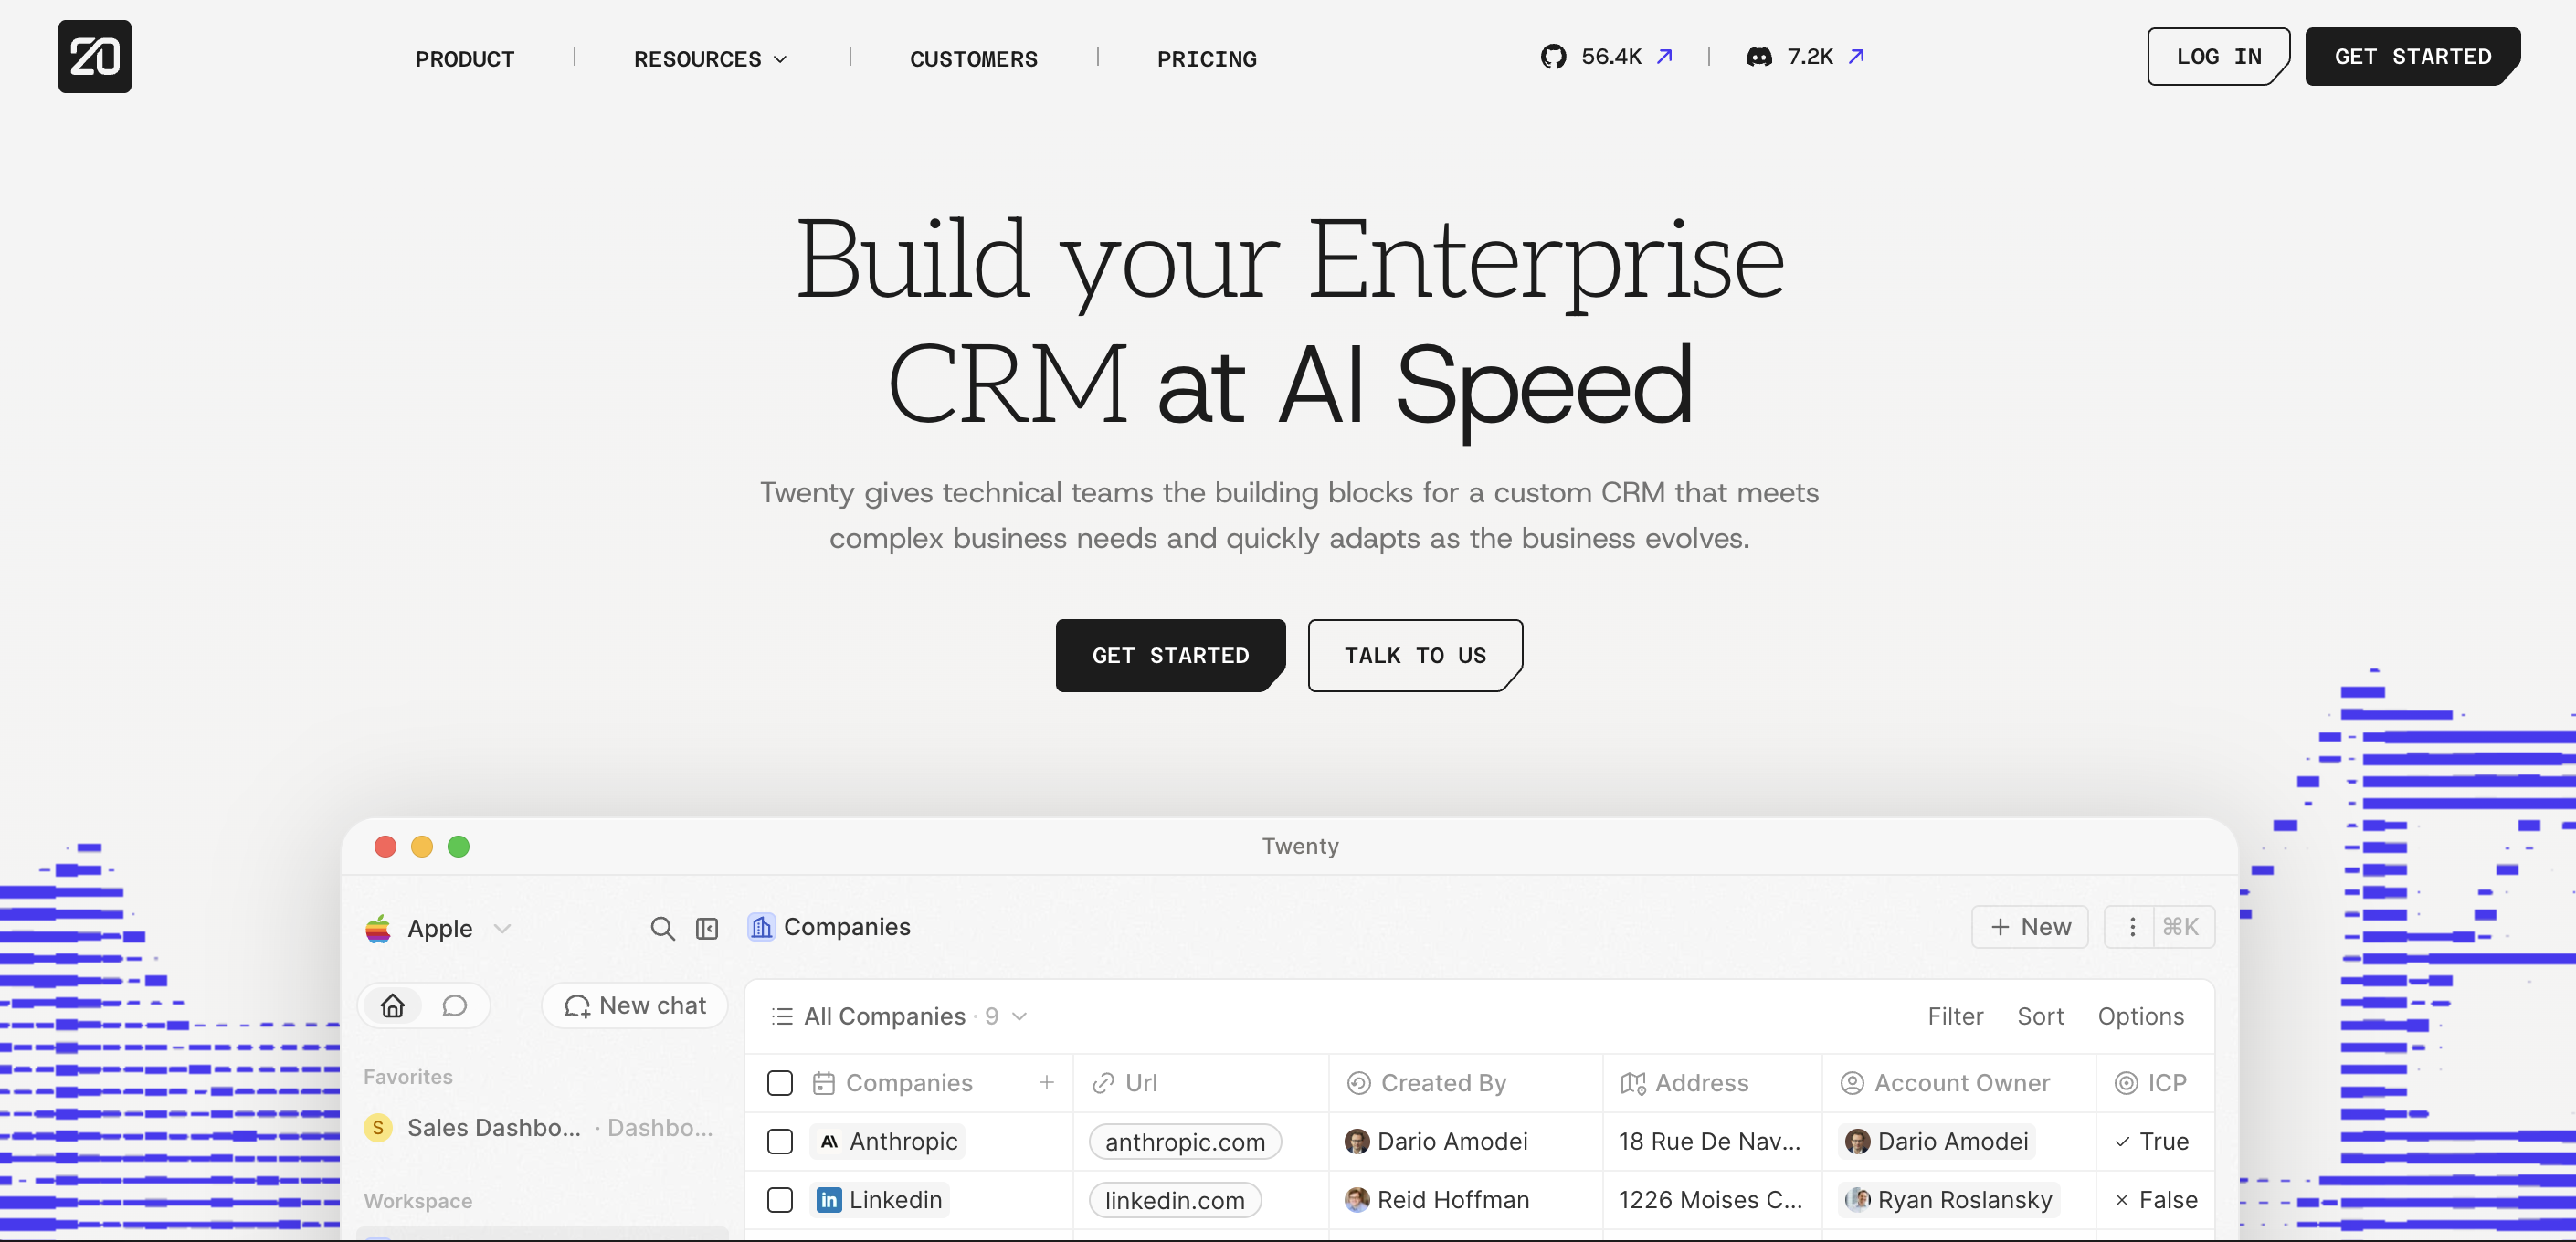Click the Log In button
The height and width of the screenshot is (1242, 2576).
tap(2218, 57)
